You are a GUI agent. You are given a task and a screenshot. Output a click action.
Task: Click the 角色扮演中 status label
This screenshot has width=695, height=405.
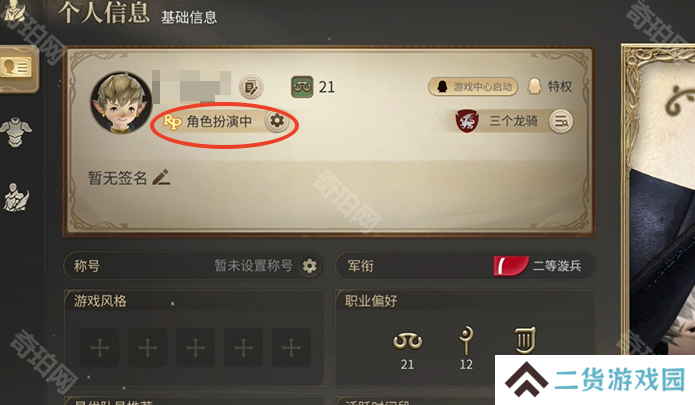pyautogui.click(x=219, y=121)
